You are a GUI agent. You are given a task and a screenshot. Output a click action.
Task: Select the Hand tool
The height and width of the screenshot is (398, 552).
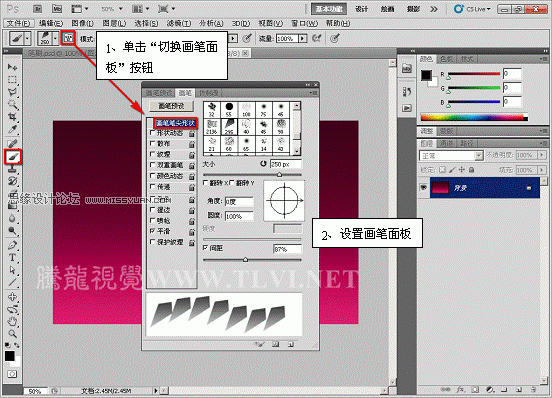point(12,321)
